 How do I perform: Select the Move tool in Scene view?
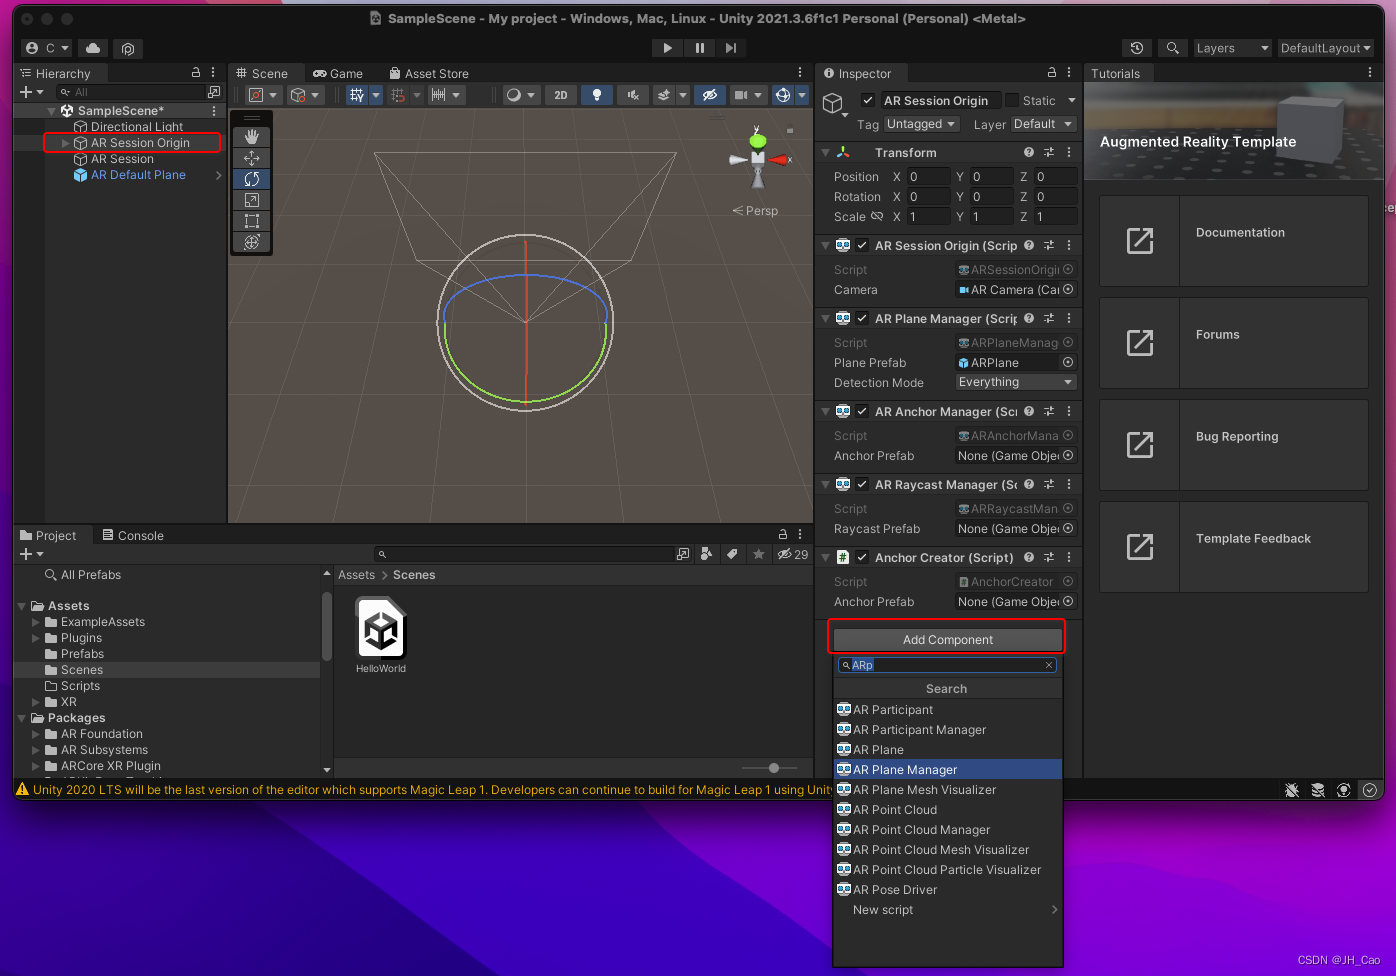[x=251, y=158]
